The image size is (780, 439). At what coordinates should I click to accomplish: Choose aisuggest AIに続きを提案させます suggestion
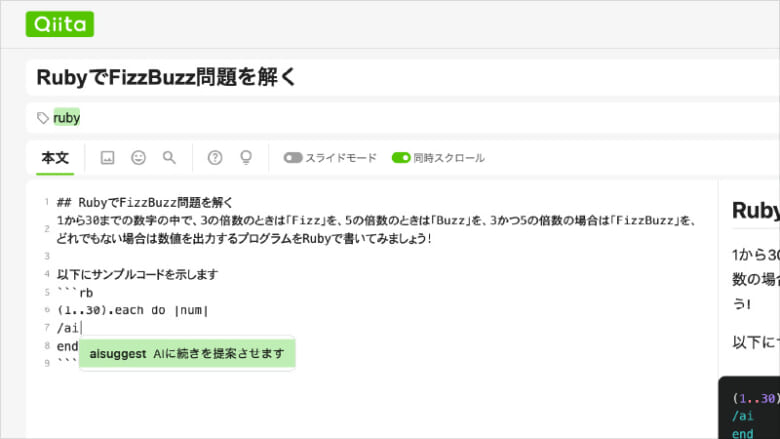click(187, 353)
